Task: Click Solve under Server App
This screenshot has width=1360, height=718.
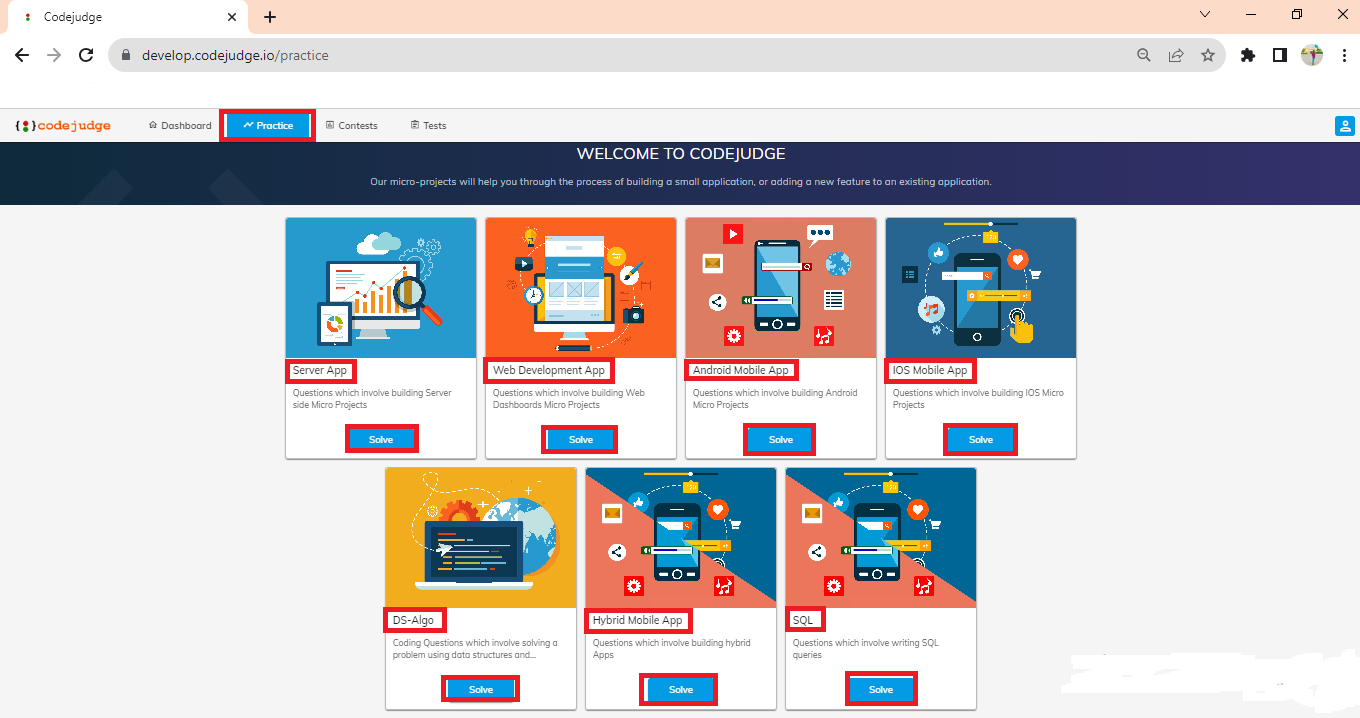Action: [381, 439]
